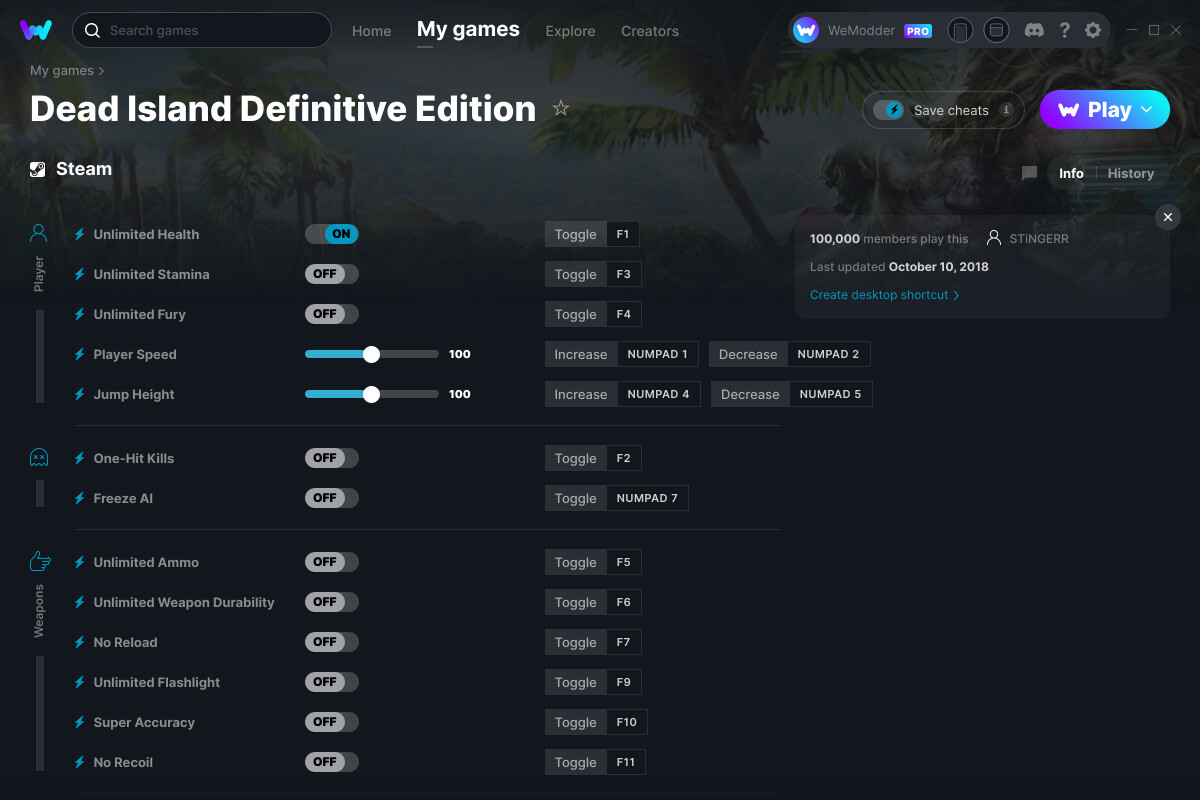The height and width of the screenshot is (800, 1200).
Task: Click the Create desktop shortcut link
Action: pyautogui.click(x=879, y=294)
